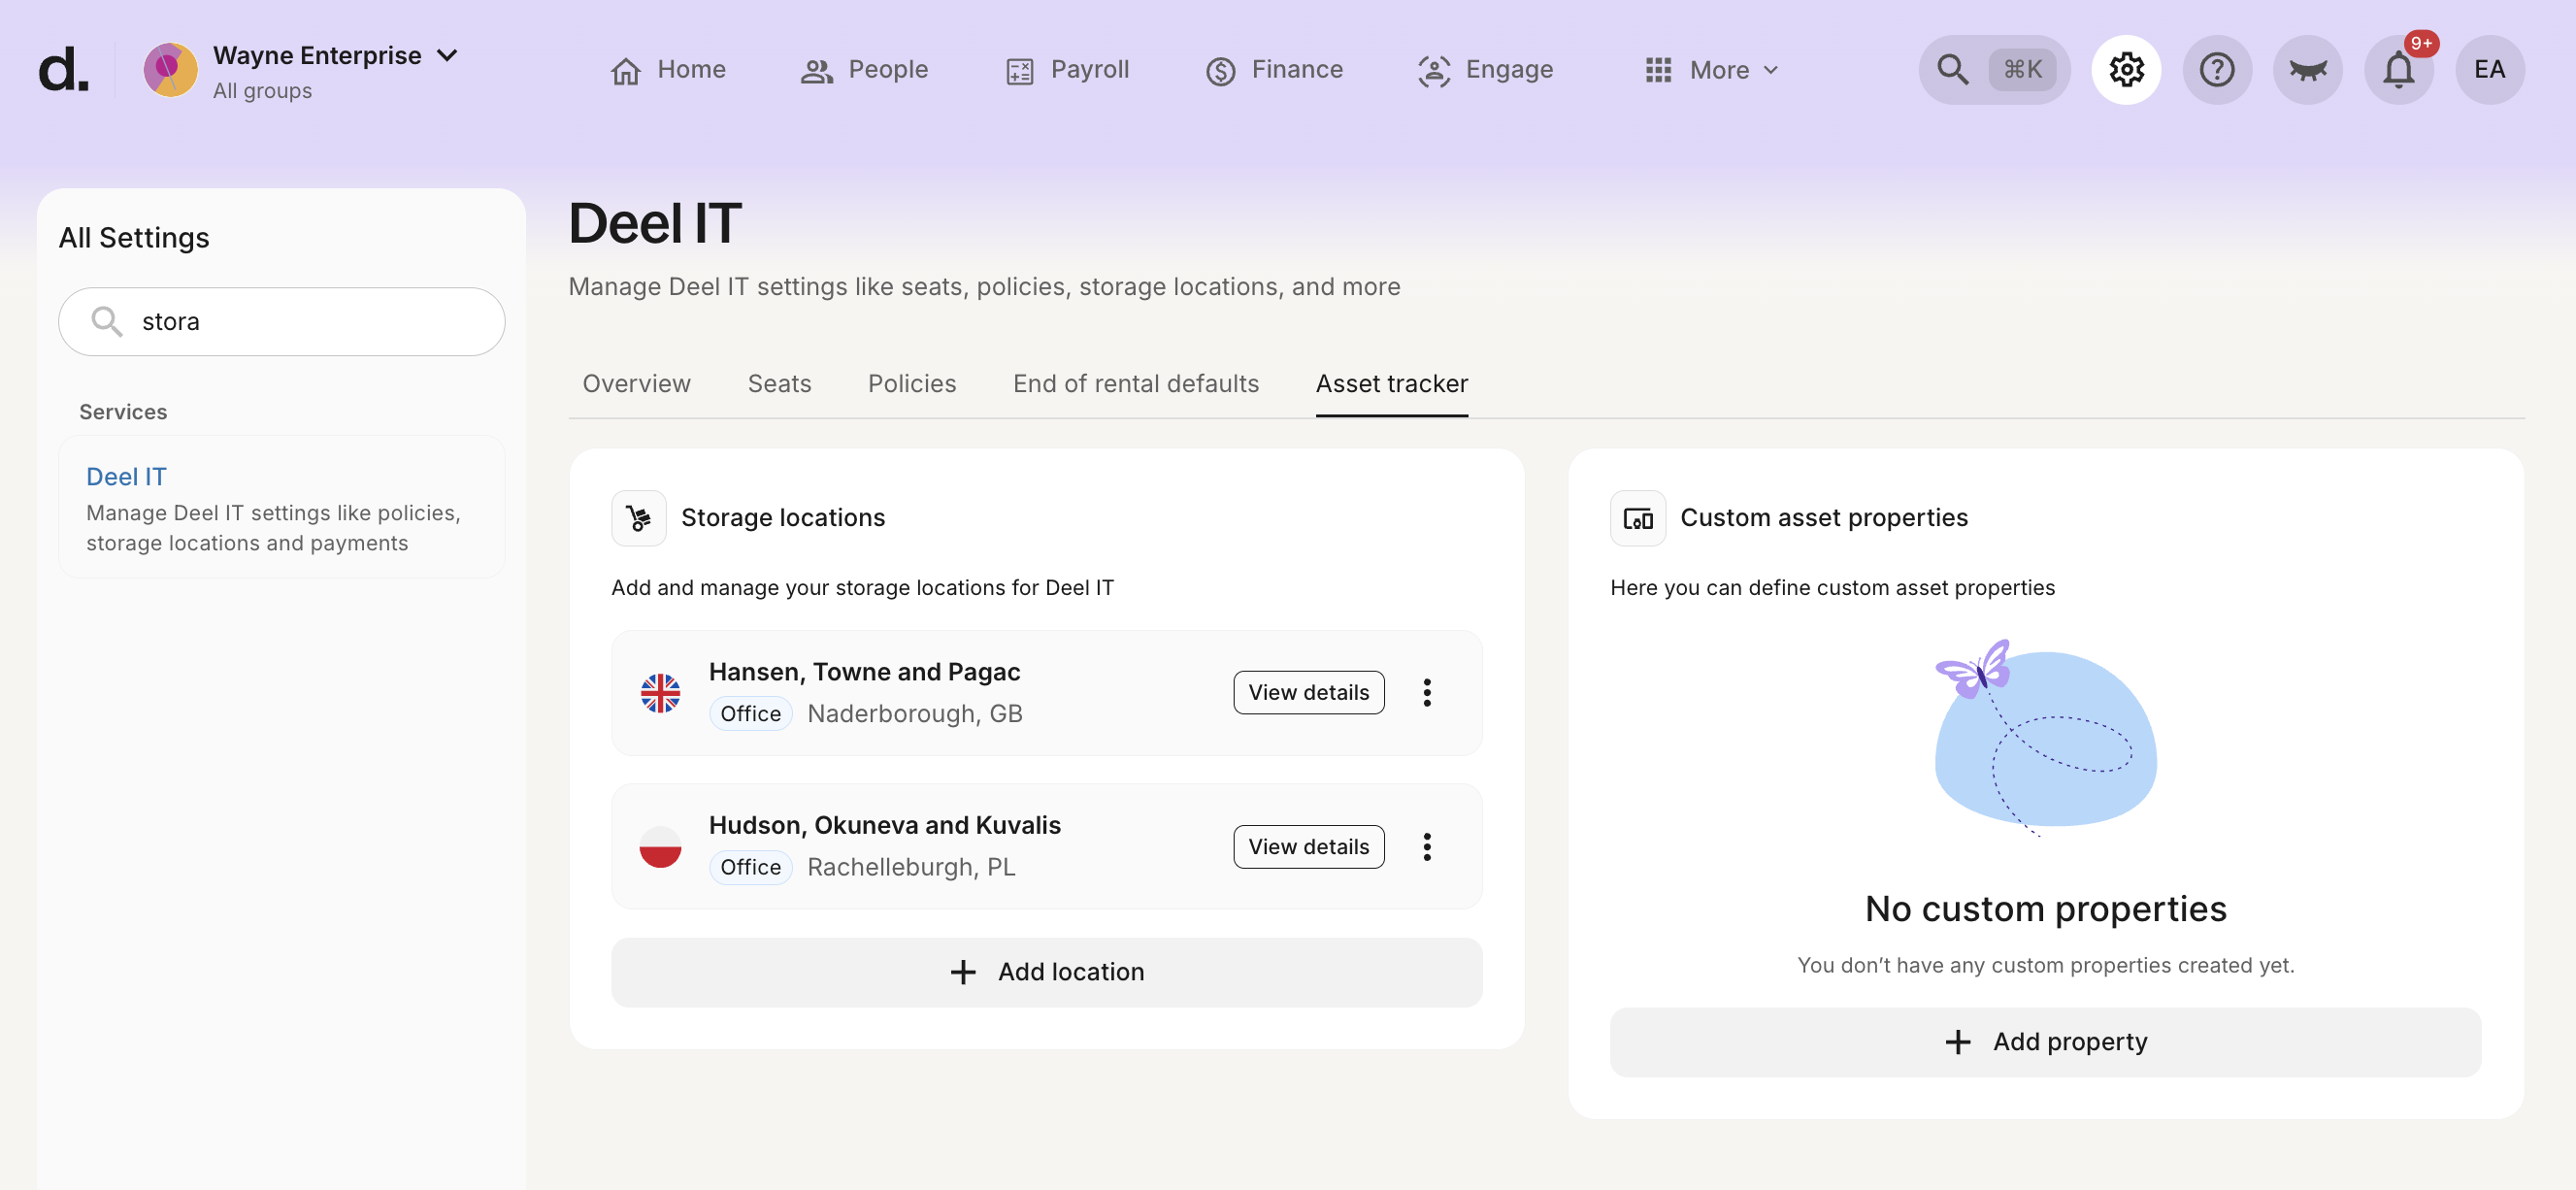The width and height of the screenshot is (2576, 1190).
Task: Click the 'Rachelleburgh, PL' location text
Action: [x=911, y=868]
